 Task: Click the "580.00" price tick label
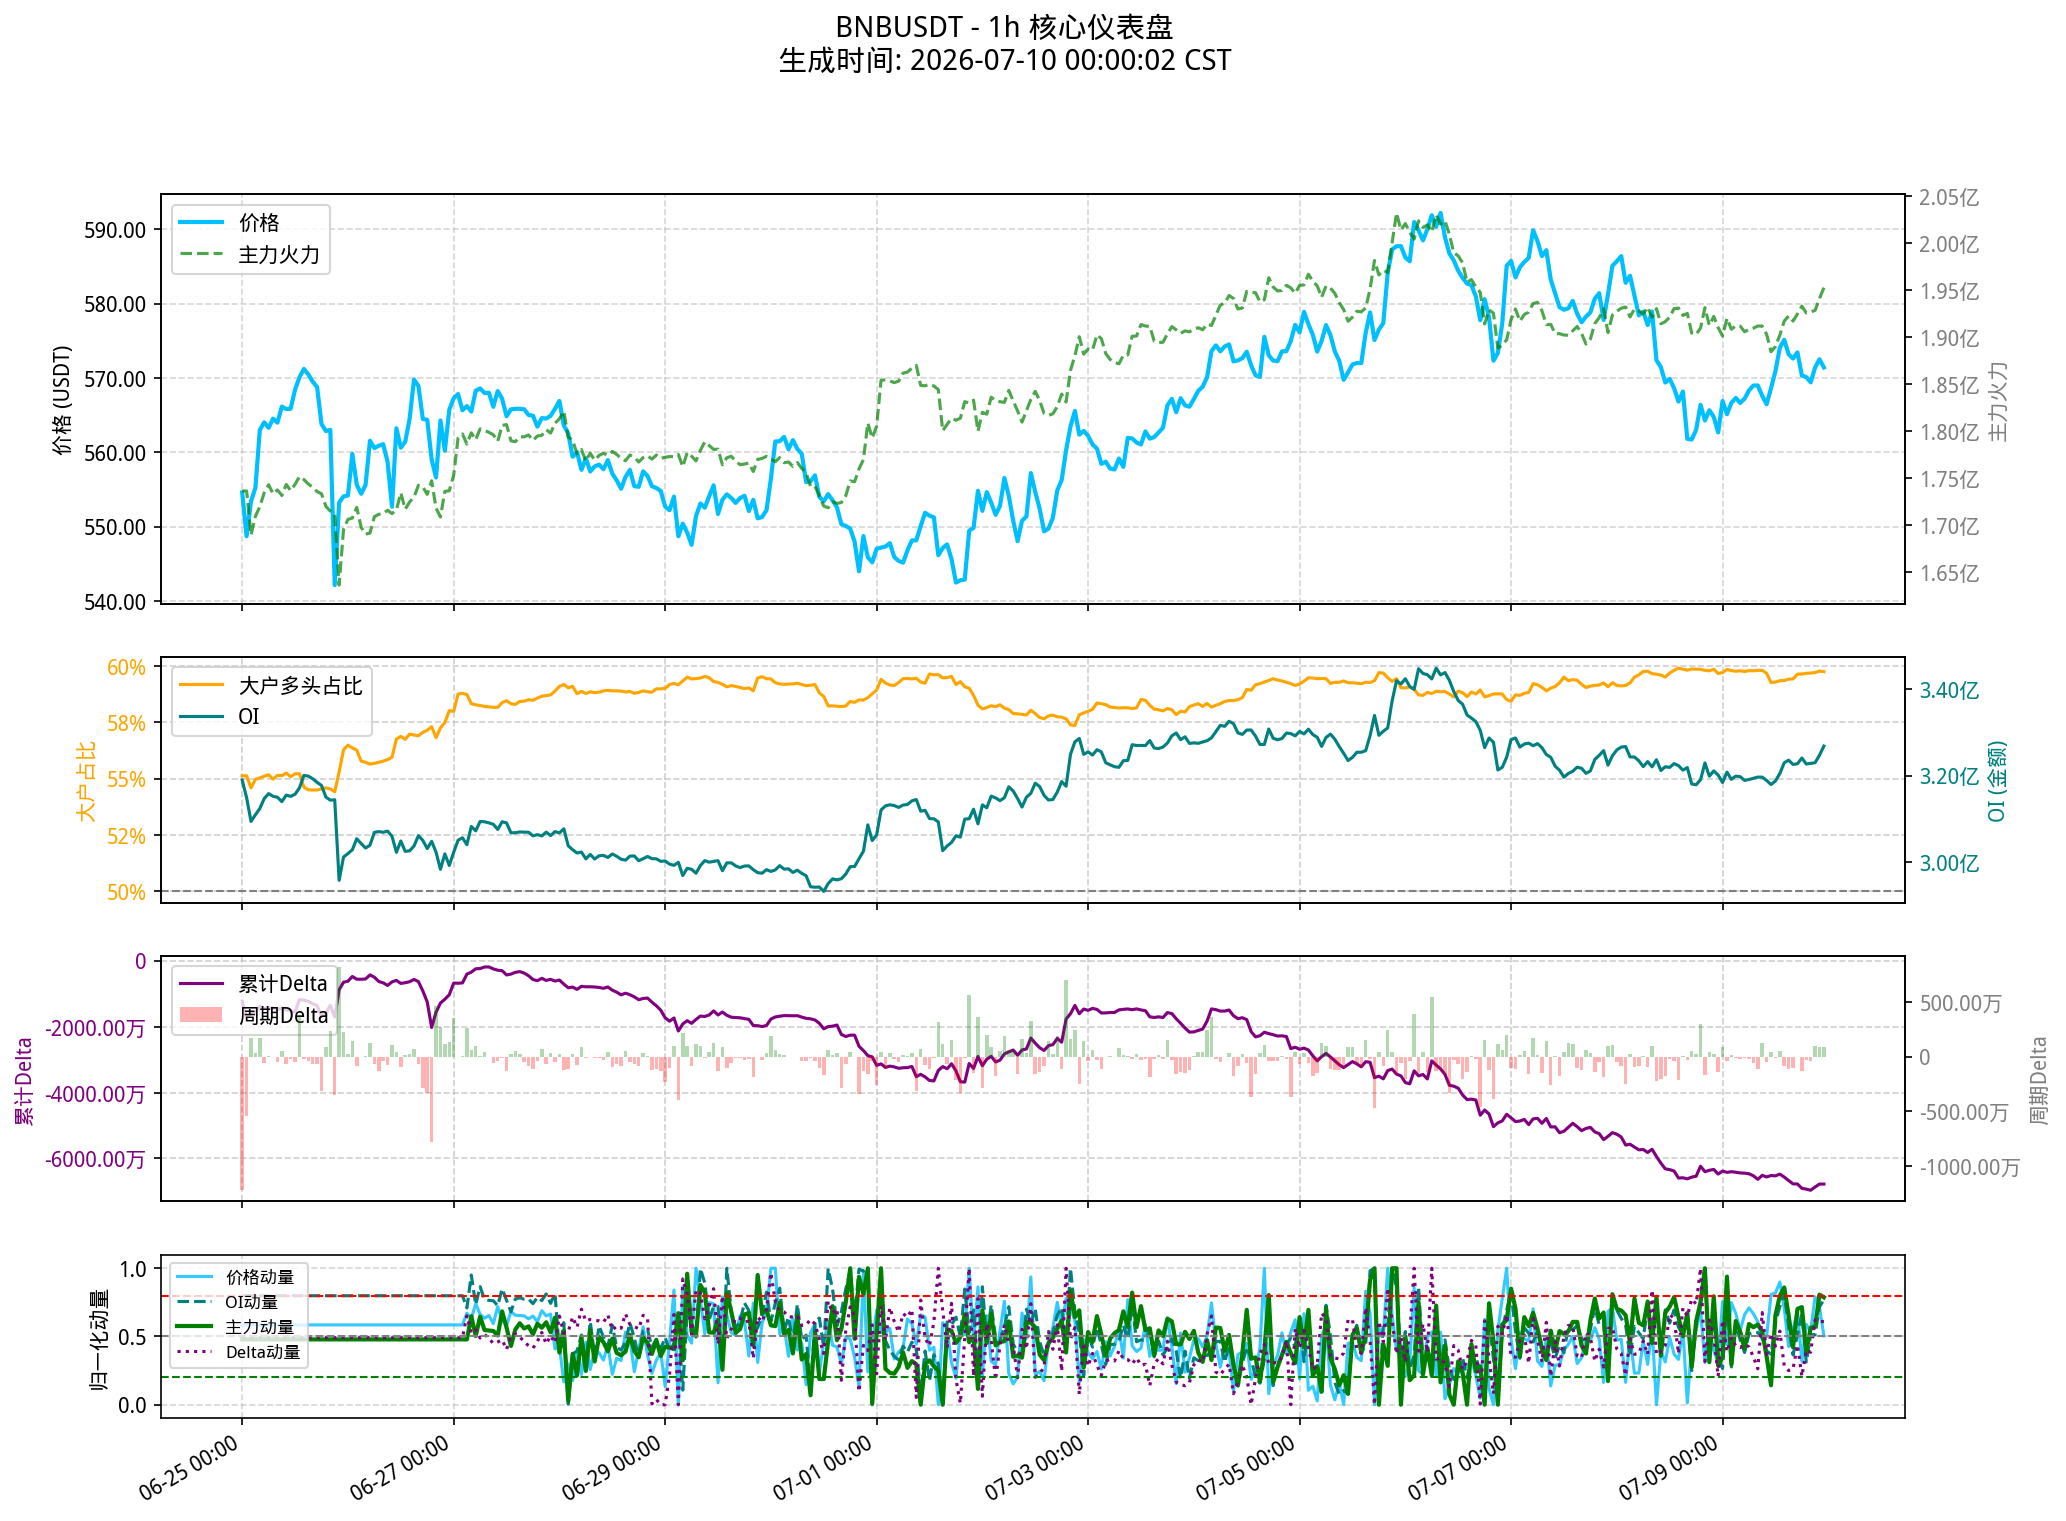(114, 304)
